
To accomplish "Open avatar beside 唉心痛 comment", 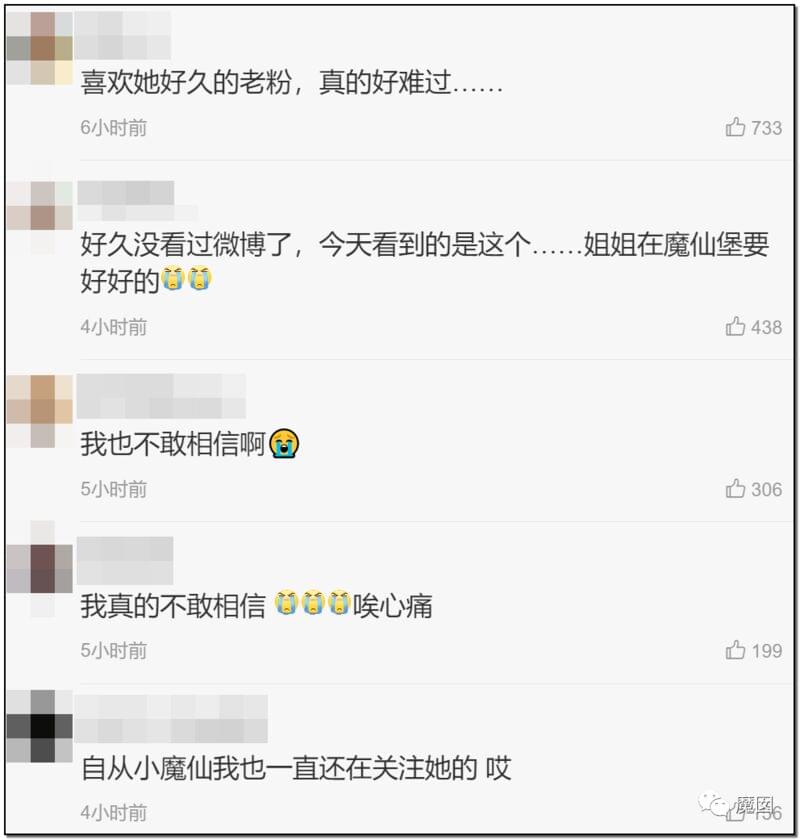I will click(40, 568).
